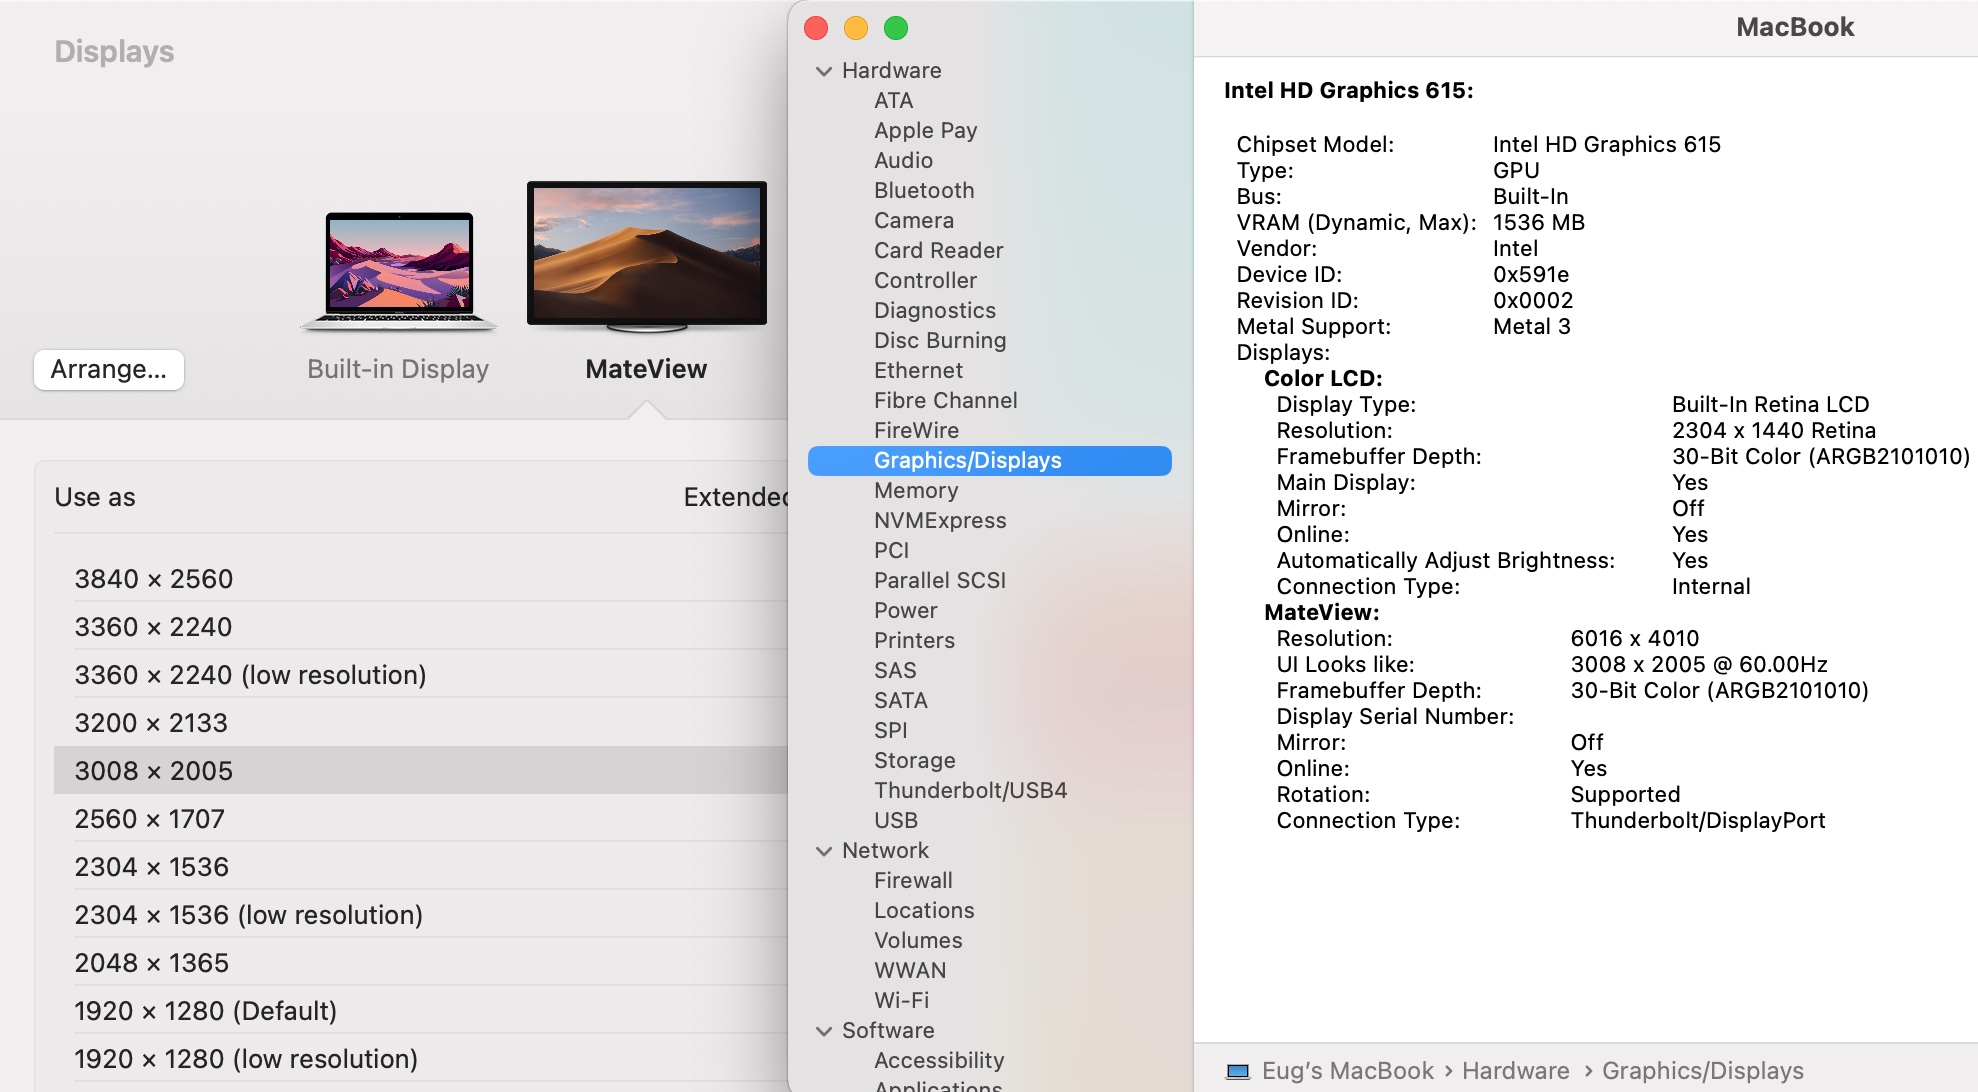Select Graphics/Displays in the sidebar
Viewport: 1978px width, 1092px height.
967,461
